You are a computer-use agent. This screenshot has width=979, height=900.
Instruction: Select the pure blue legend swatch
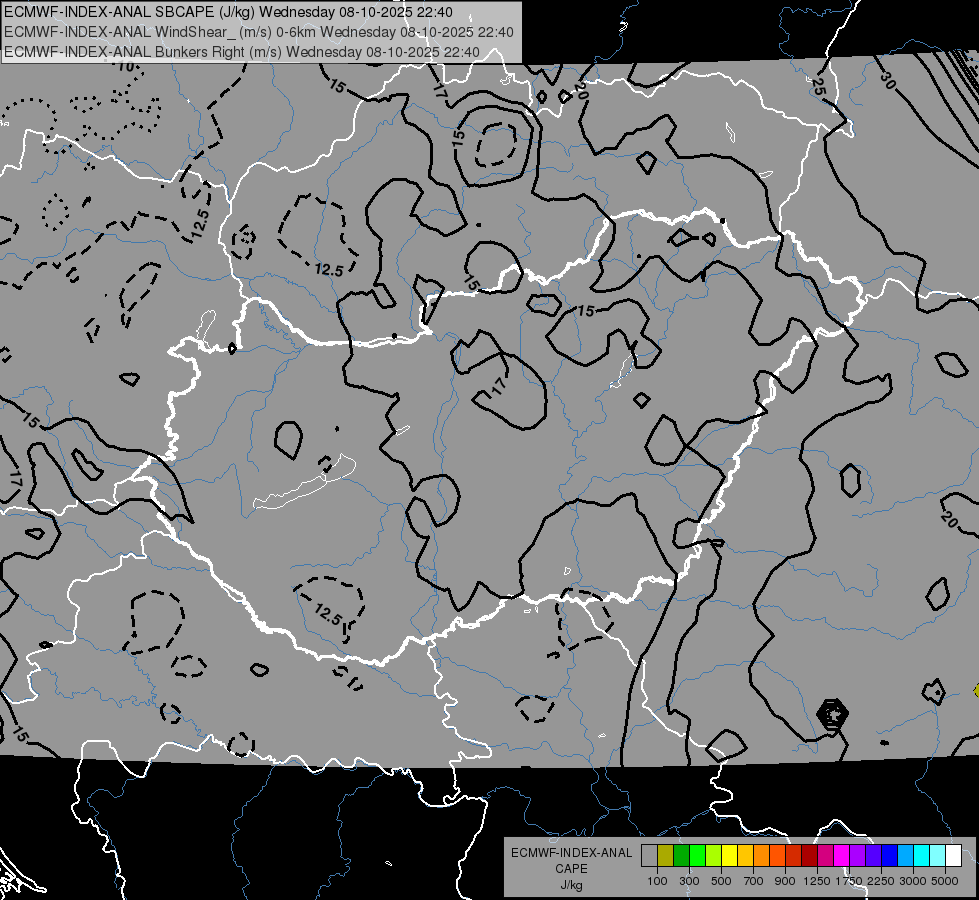point(890,856)
